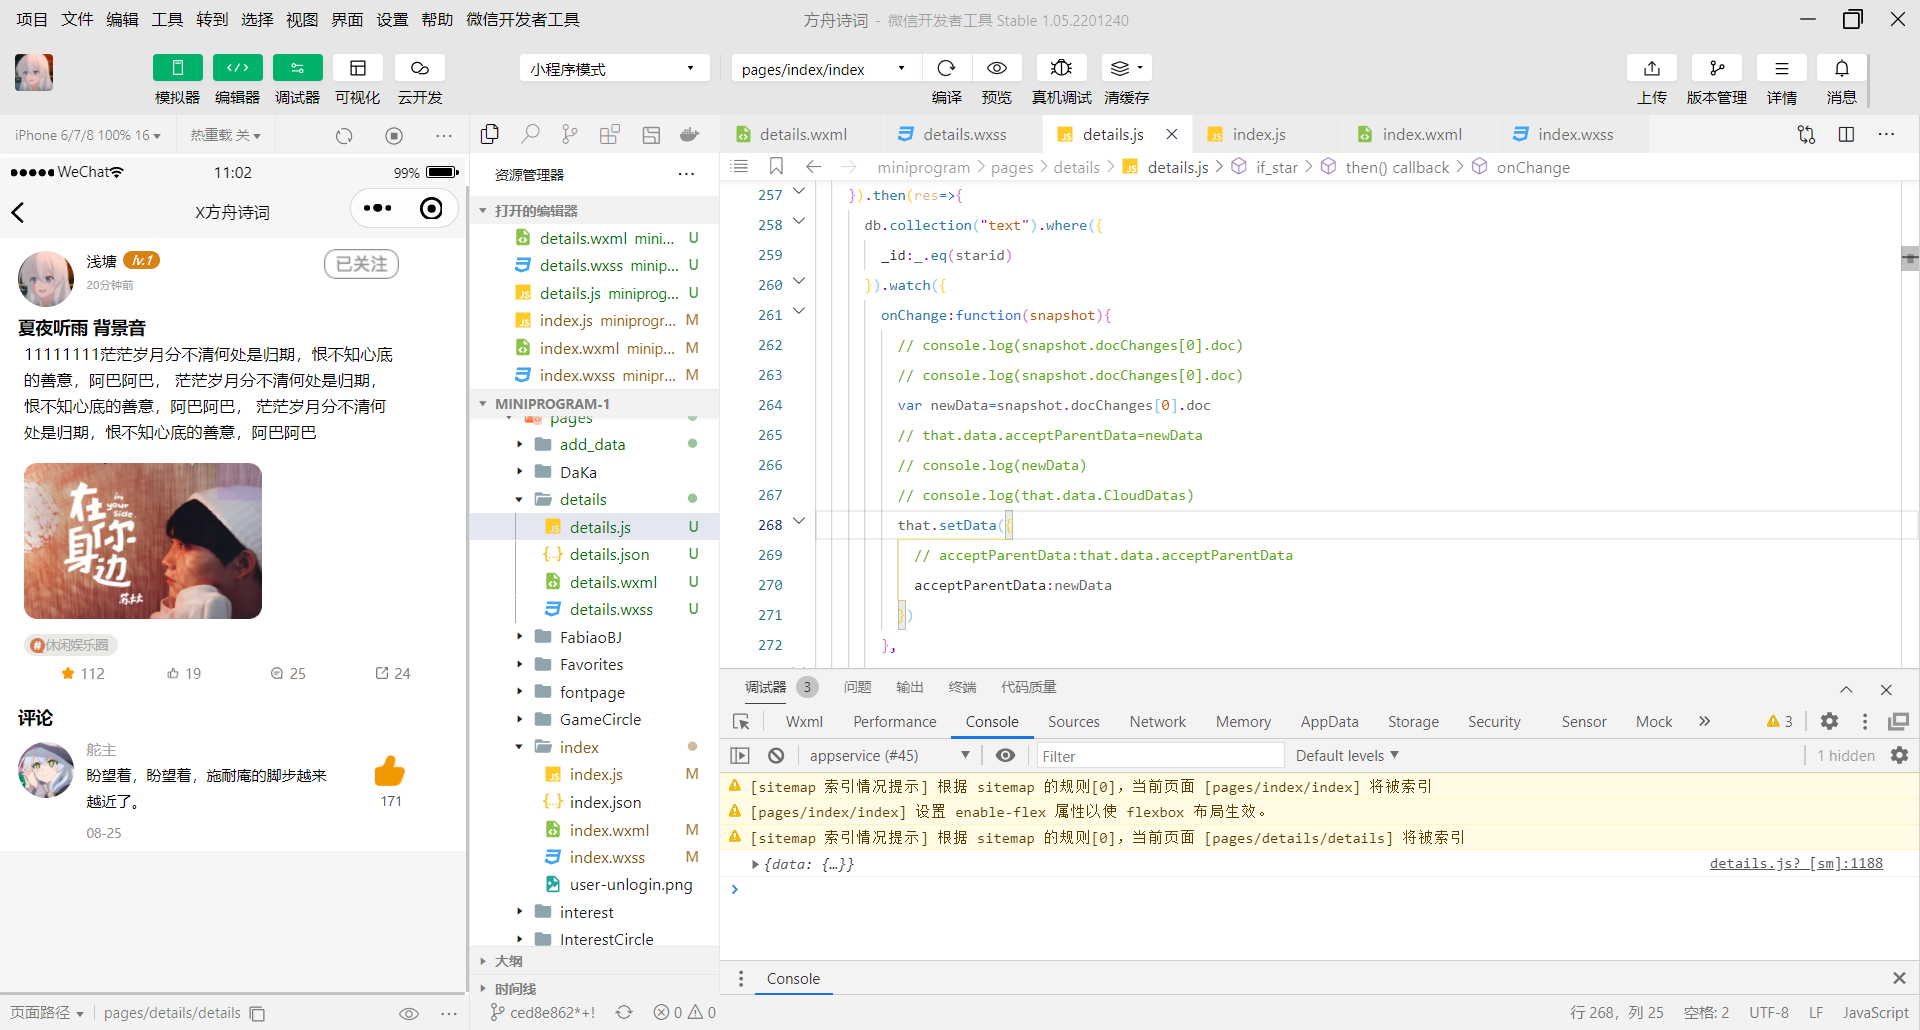Toggle the console live expression eye

1006,755
